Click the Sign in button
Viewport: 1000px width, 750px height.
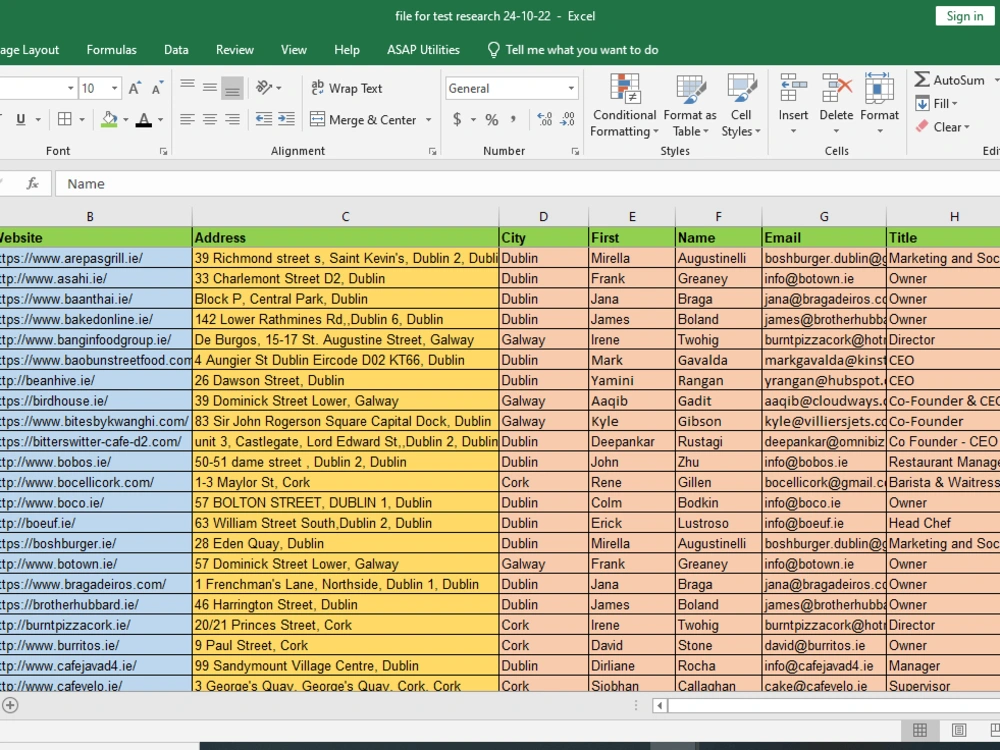(963, 15)
